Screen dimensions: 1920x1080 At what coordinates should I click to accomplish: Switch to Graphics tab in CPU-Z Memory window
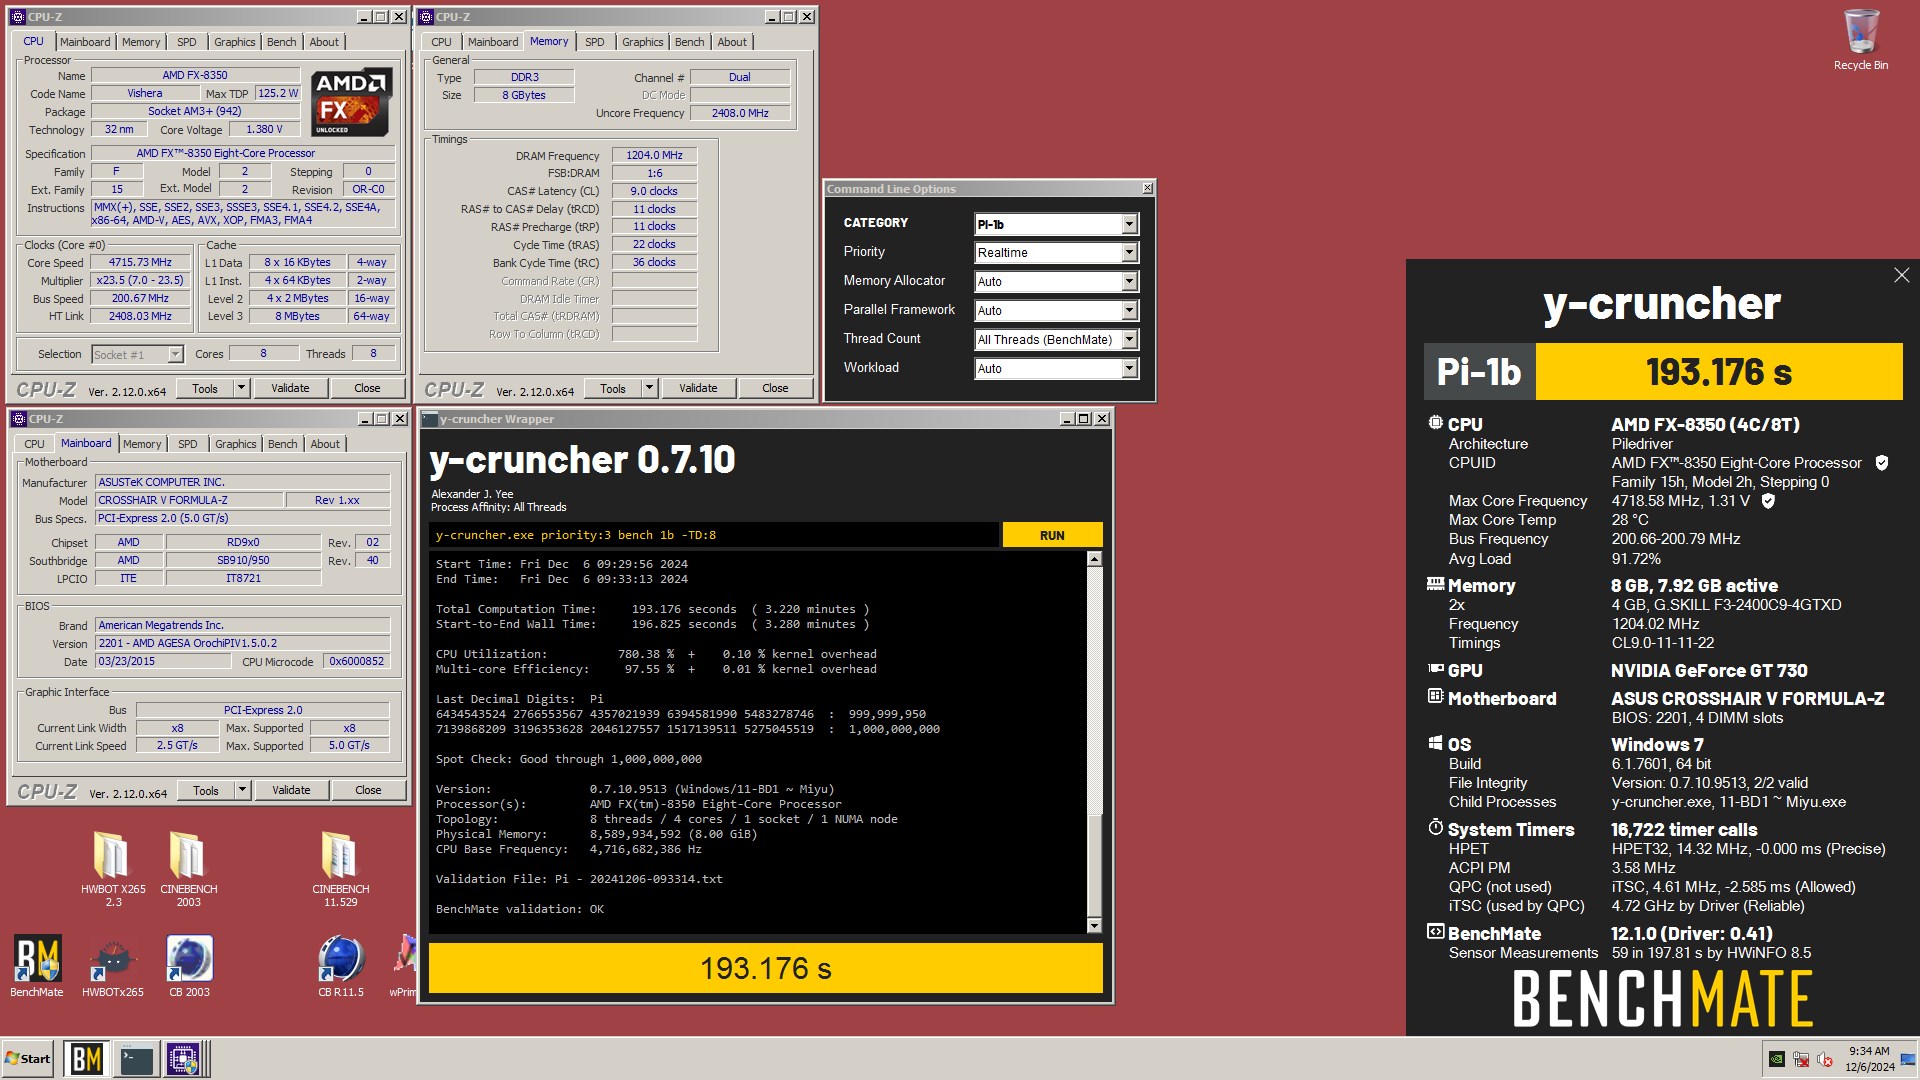coord(642,42)
